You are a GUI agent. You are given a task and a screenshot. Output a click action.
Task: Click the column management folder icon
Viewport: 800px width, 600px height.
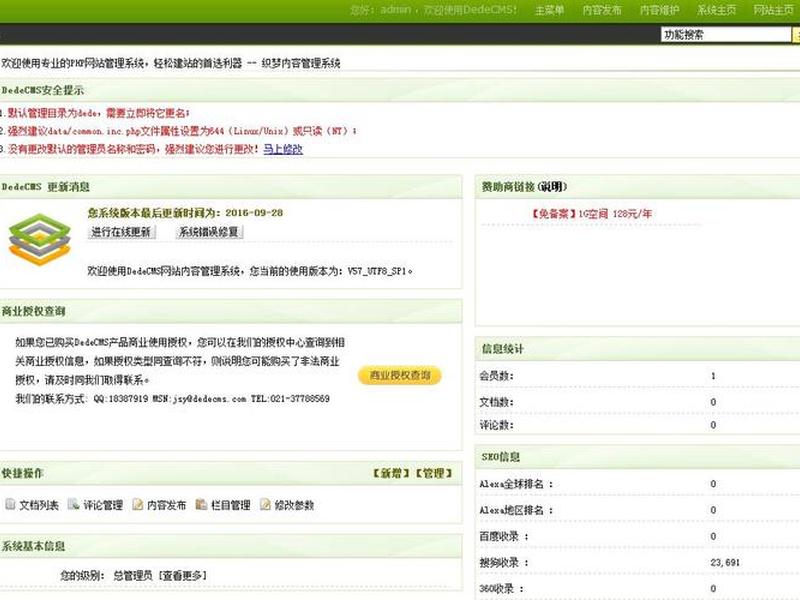tap(201, 505)
